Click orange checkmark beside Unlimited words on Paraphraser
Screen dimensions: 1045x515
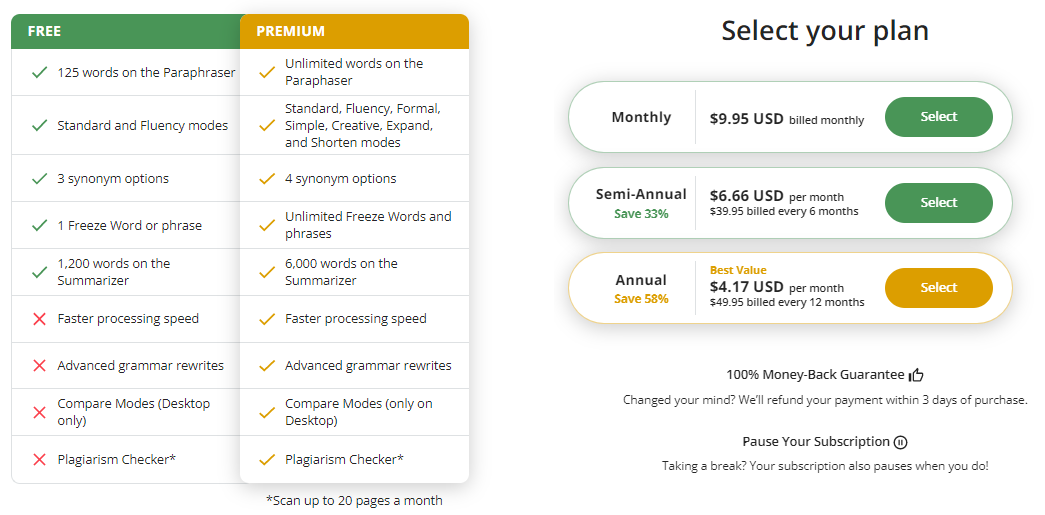pyautogui.click(x=267, y=72)
